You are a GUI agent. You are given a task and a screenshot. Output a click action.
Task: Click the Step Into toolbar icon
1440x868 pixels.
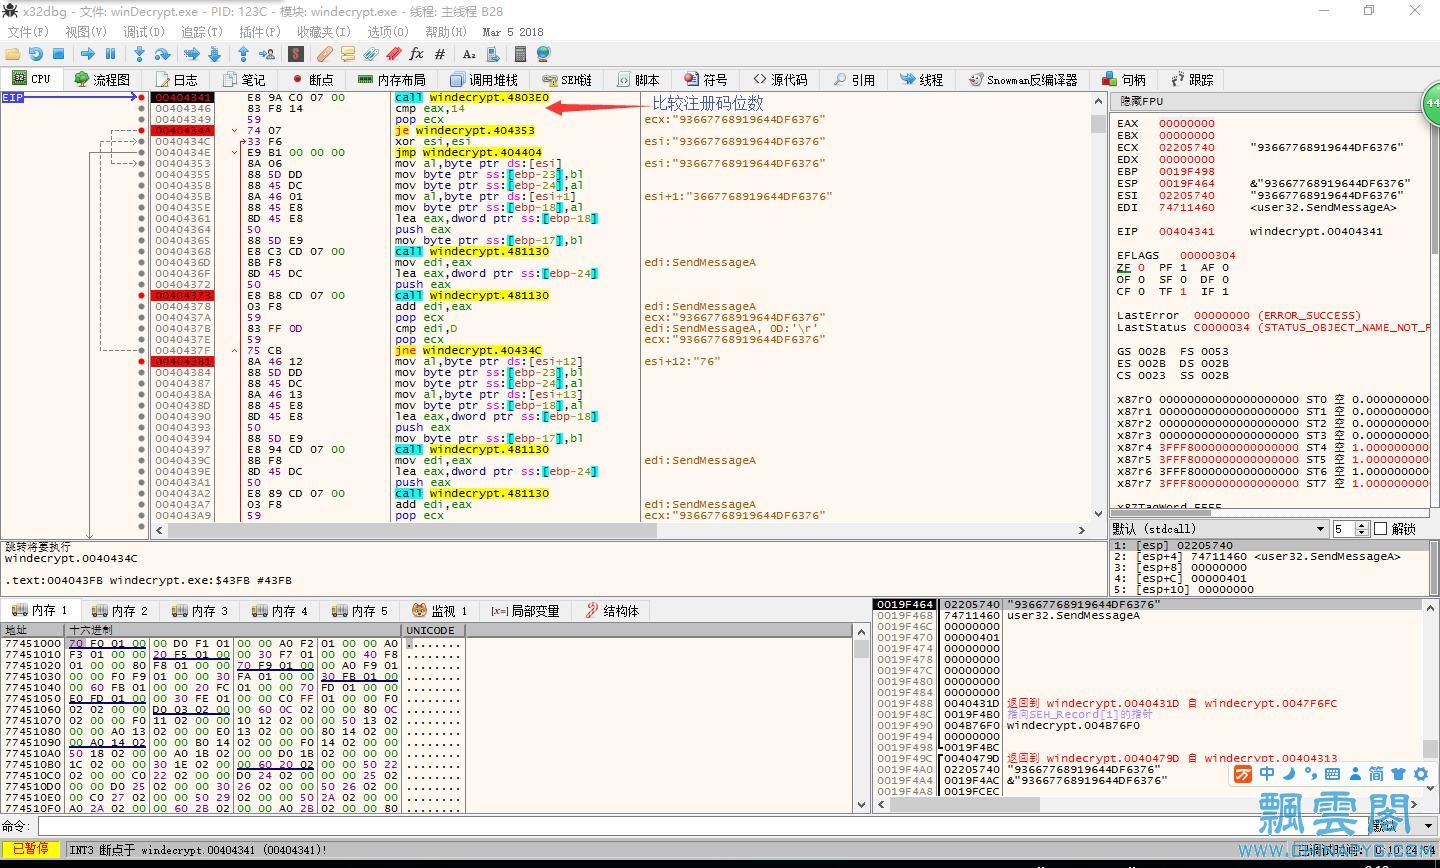[140, 54]
